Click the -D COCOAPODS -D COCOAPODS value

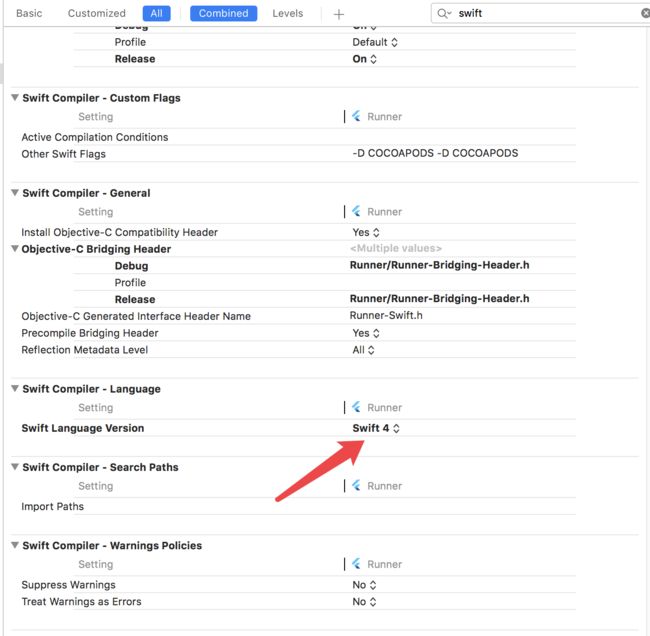pos(435,153)
